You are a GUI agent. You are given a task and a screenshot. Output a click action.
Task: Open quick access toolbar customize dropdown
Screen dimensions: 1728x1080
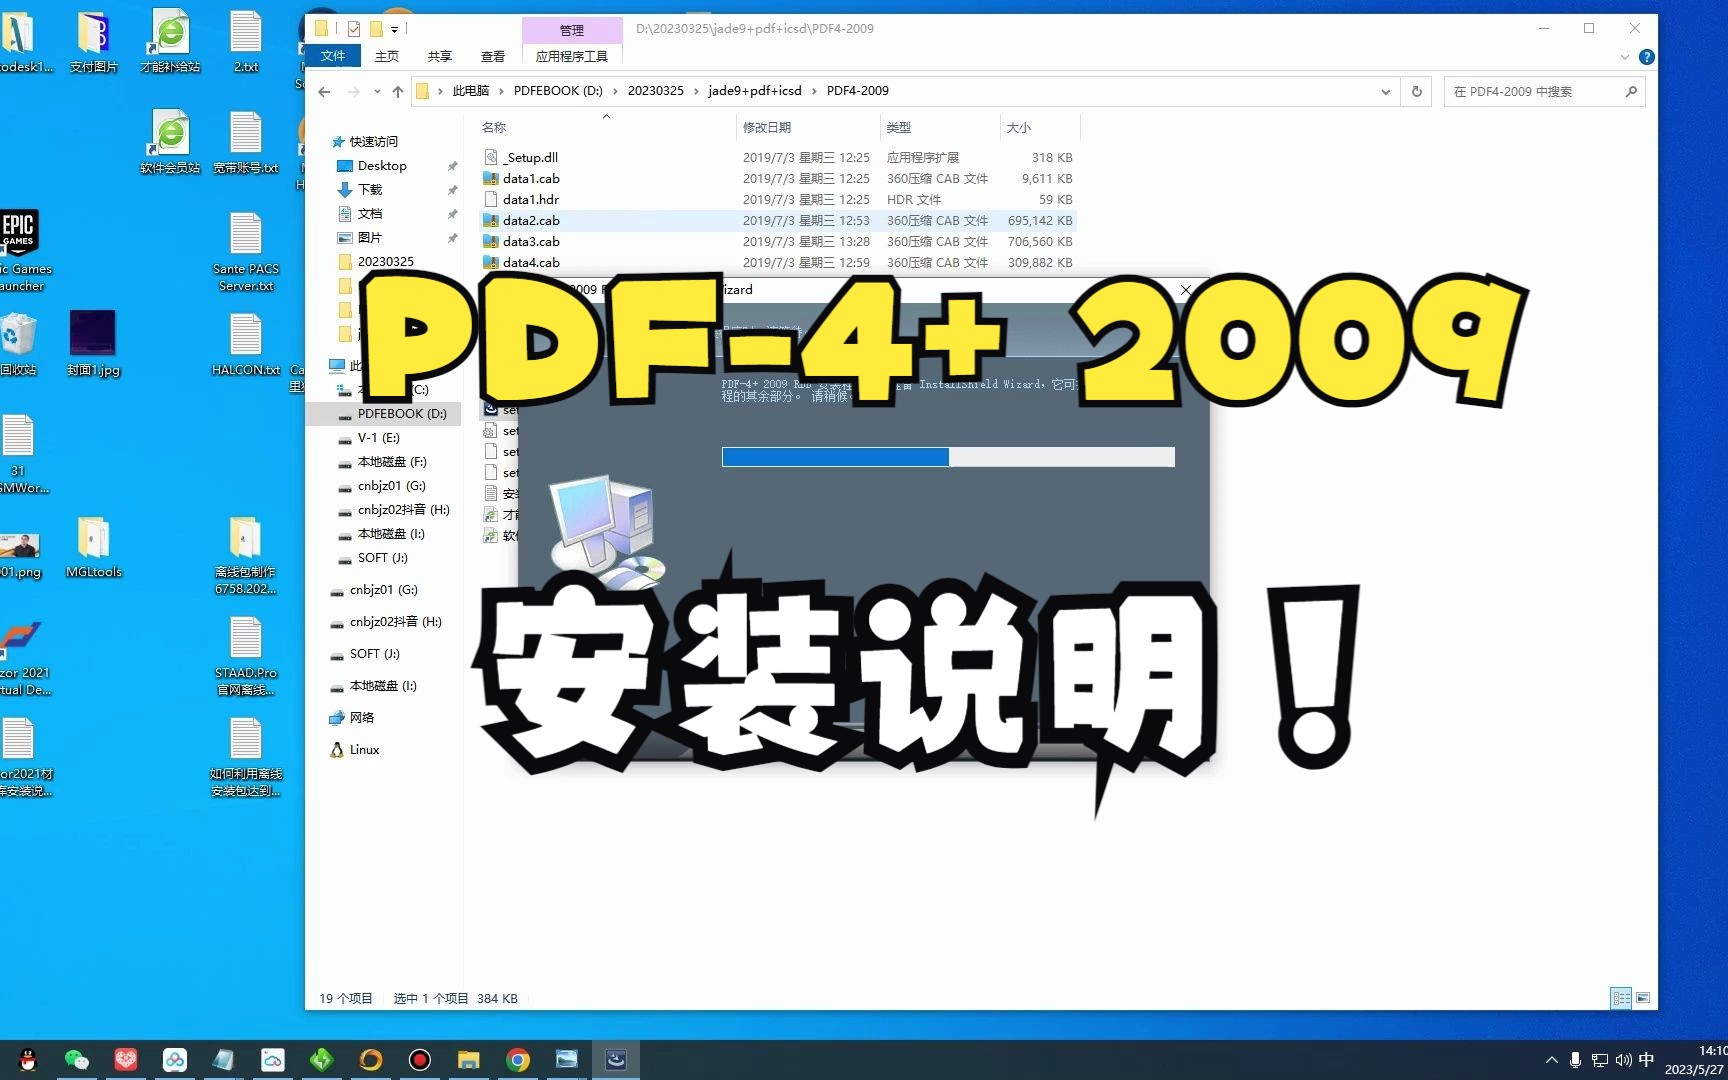tap(394, 29)
